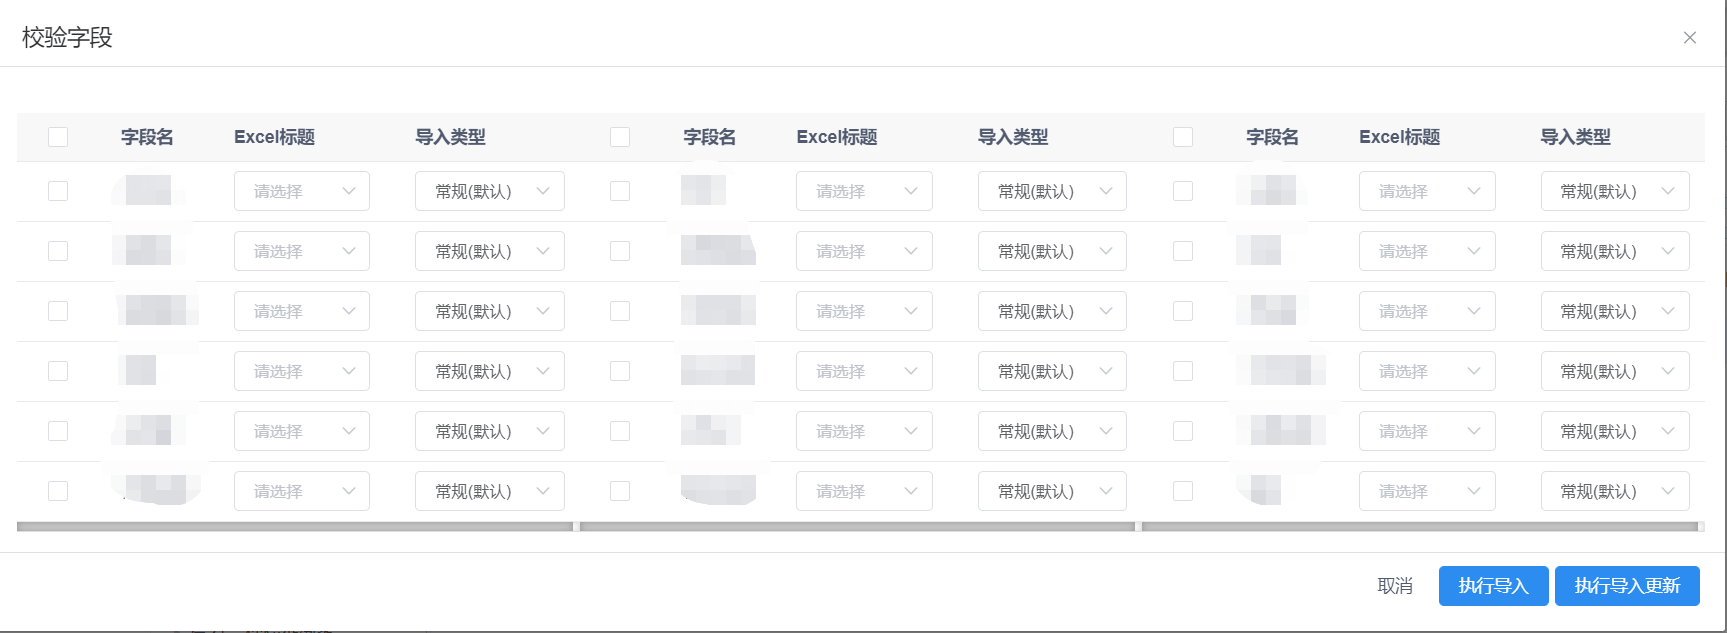The image size is (1727, 633).
Task: Open first row Excel标题 dropdown in left table
Action: (301, 191)
